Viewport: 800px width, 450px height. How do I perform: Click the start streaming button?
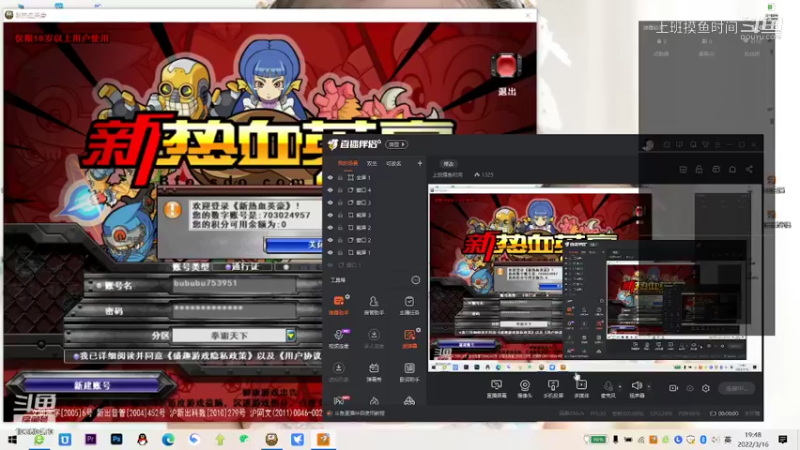(x=736, y=388)
